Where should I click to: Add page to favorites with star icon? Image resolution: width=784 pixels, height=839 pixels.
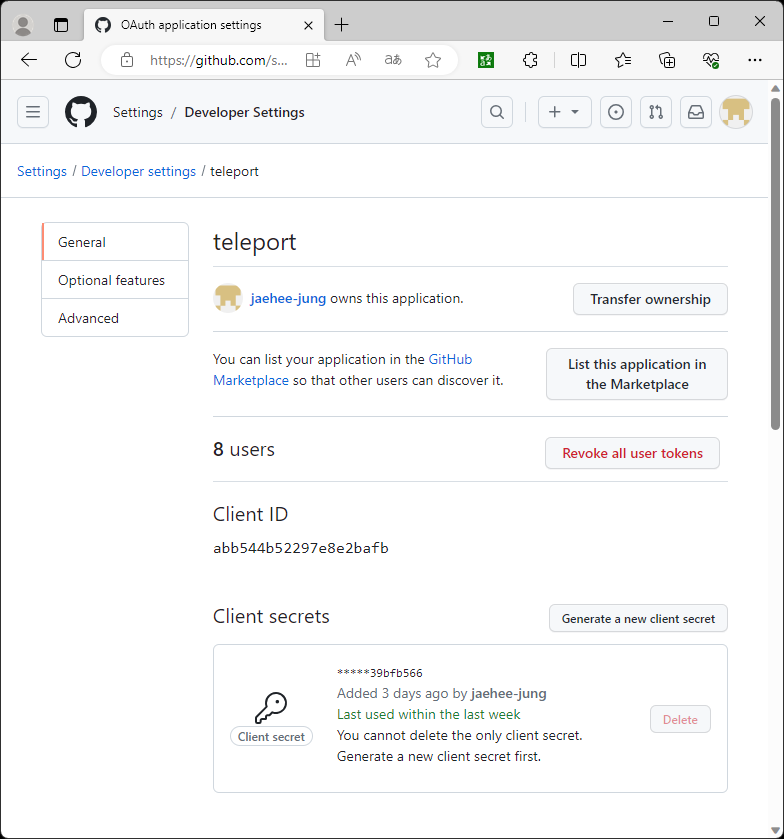(433, 60)
